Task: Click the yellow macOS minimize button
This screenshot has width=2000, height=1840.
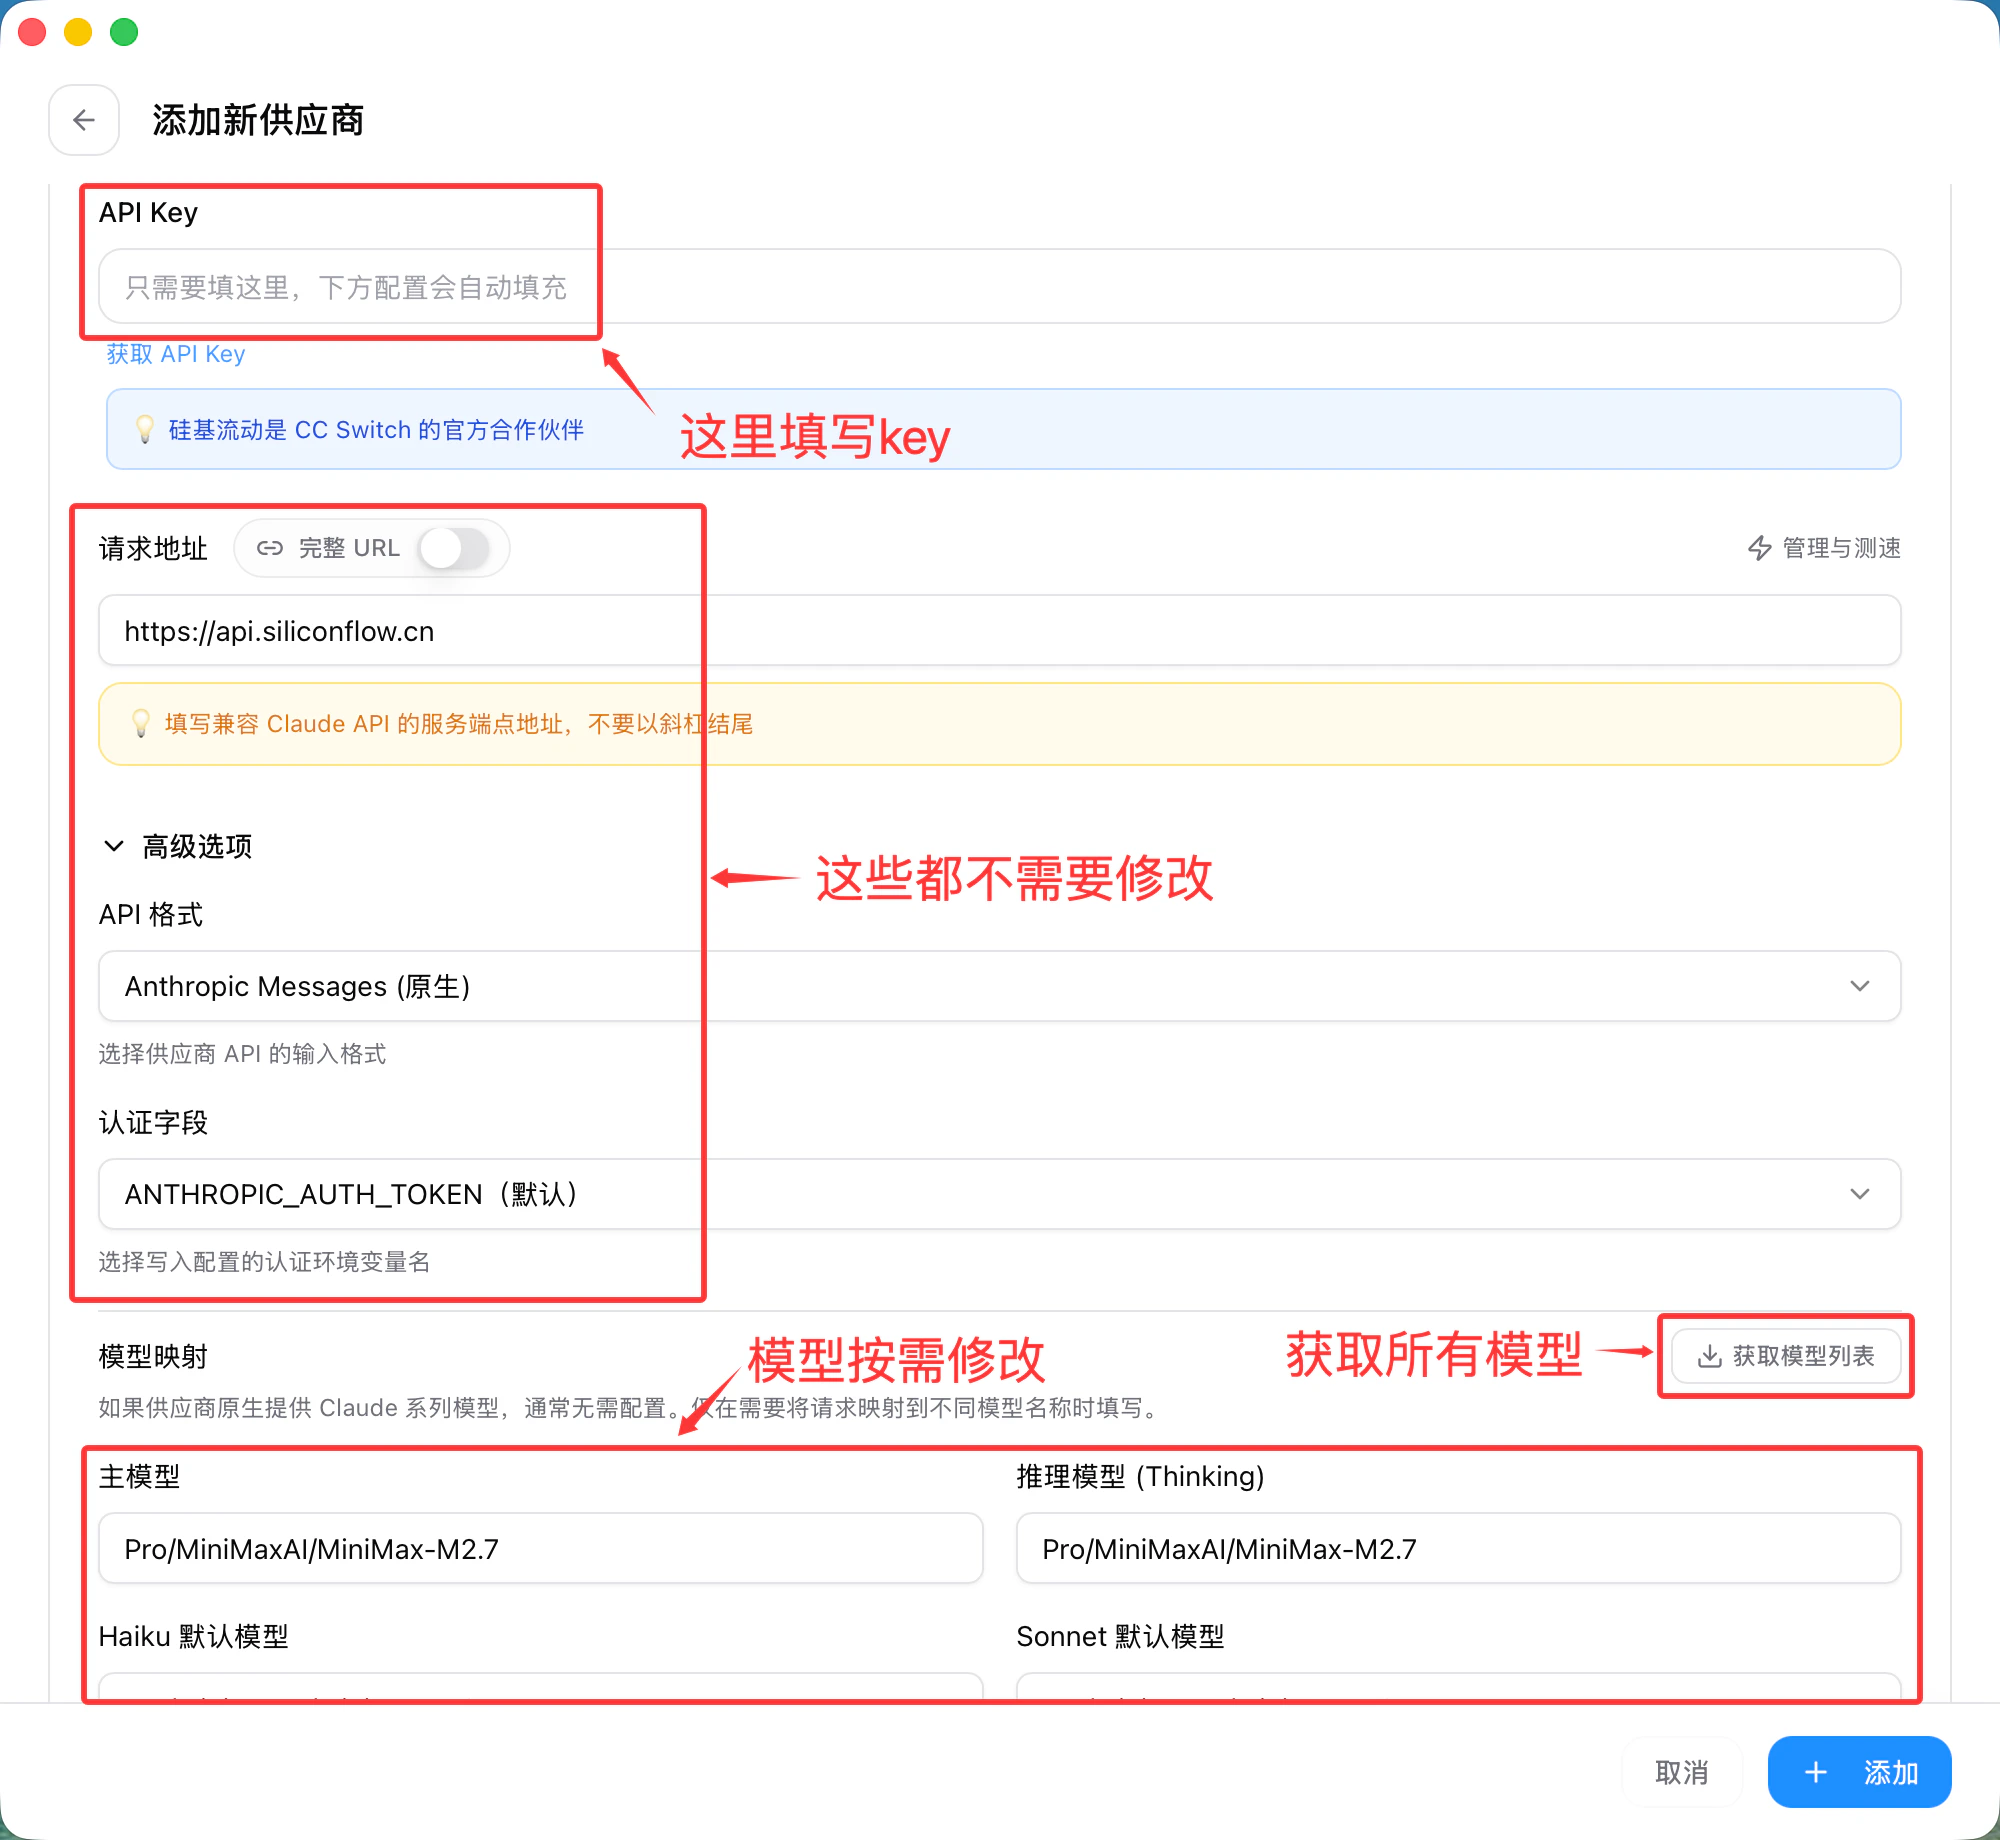Action: point(78,32)
